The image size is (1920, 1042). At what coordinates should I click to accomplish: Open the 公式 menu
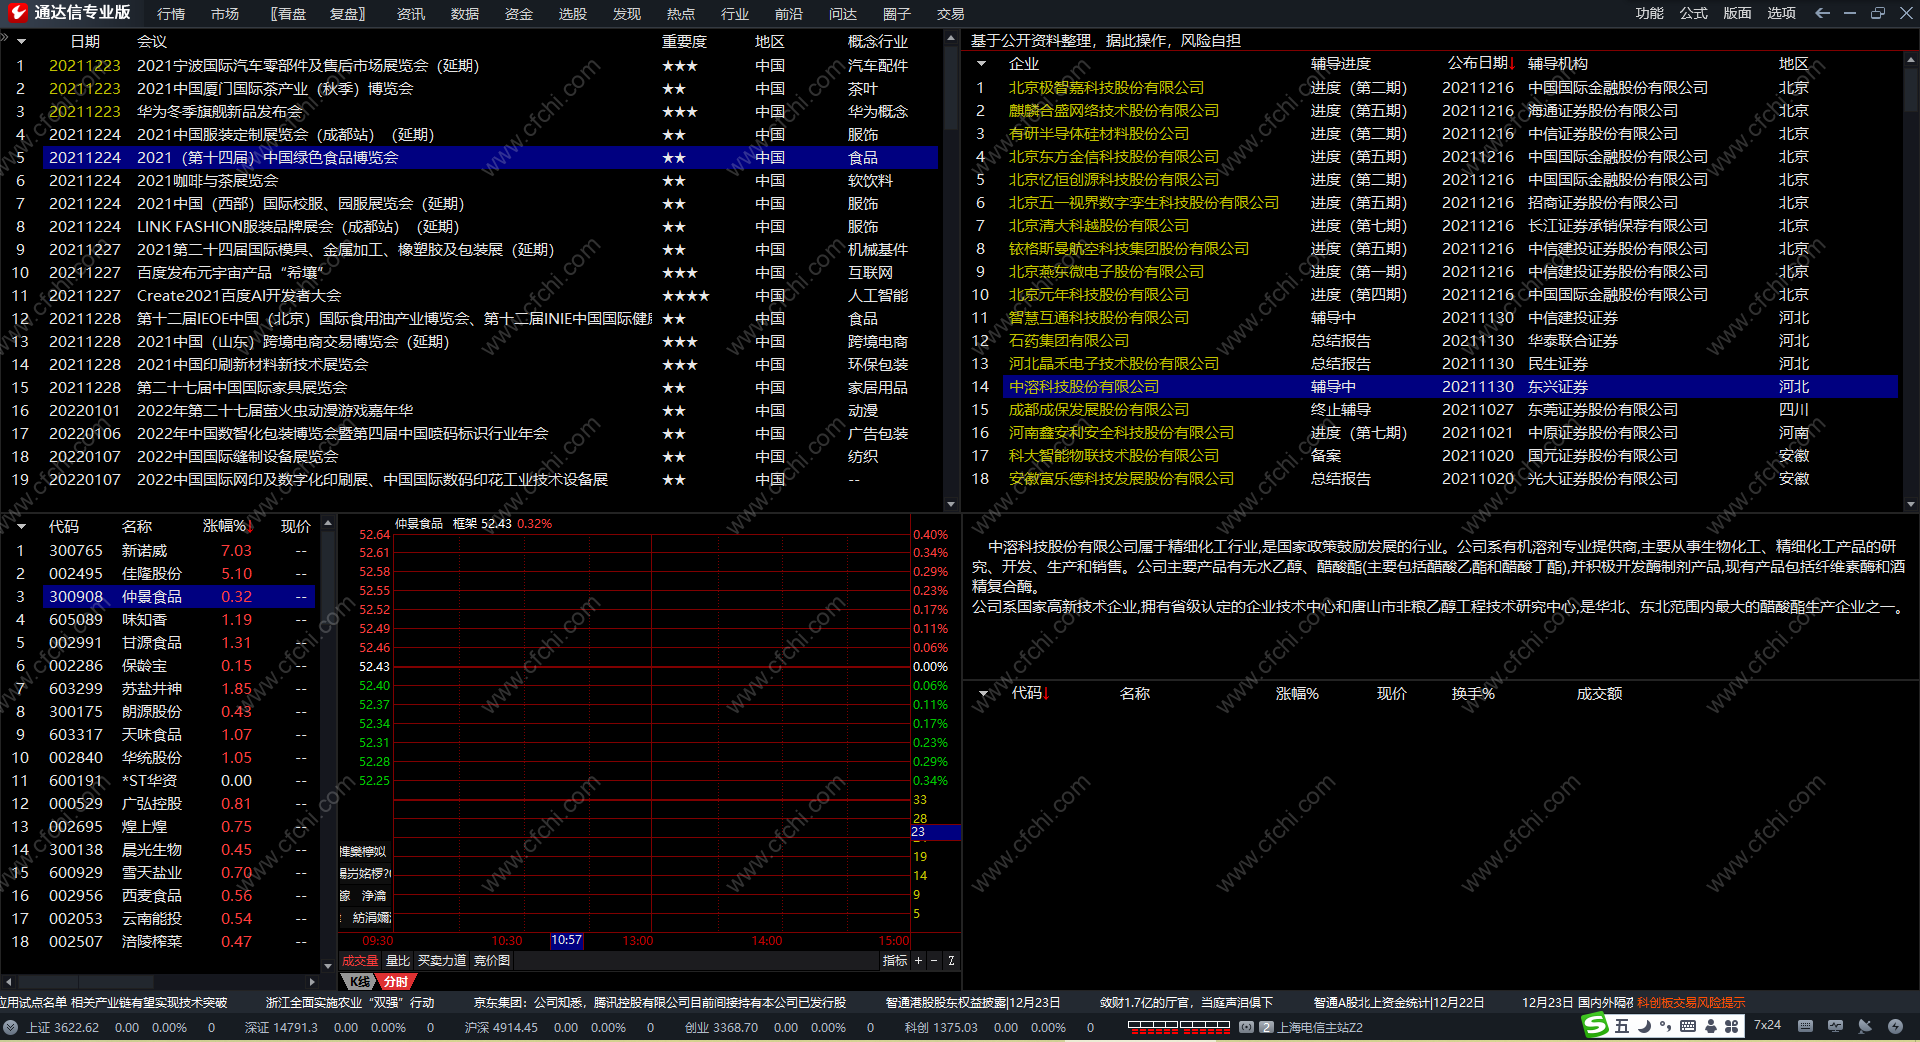[x=1694, y=13]
